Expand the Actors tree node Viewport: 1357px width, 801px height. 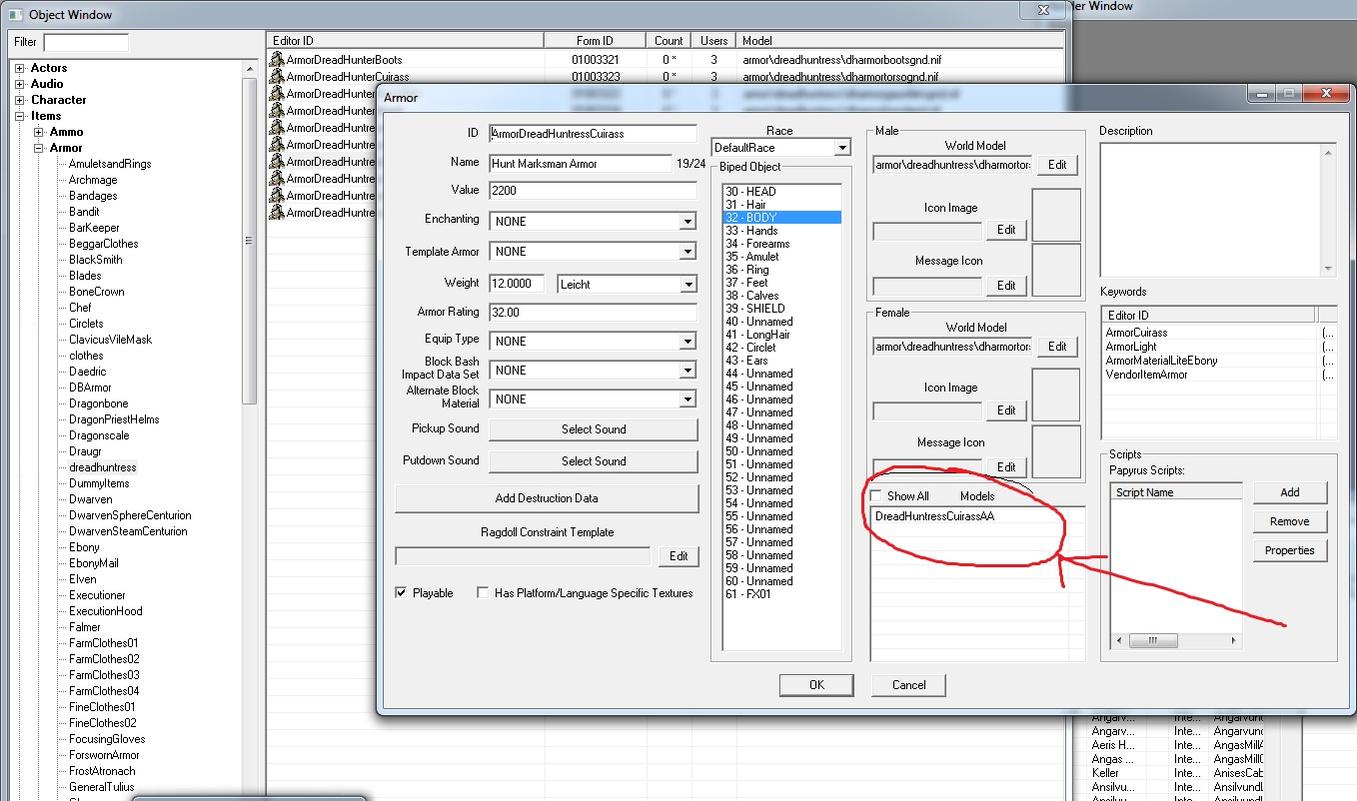[x=20, y=68]
